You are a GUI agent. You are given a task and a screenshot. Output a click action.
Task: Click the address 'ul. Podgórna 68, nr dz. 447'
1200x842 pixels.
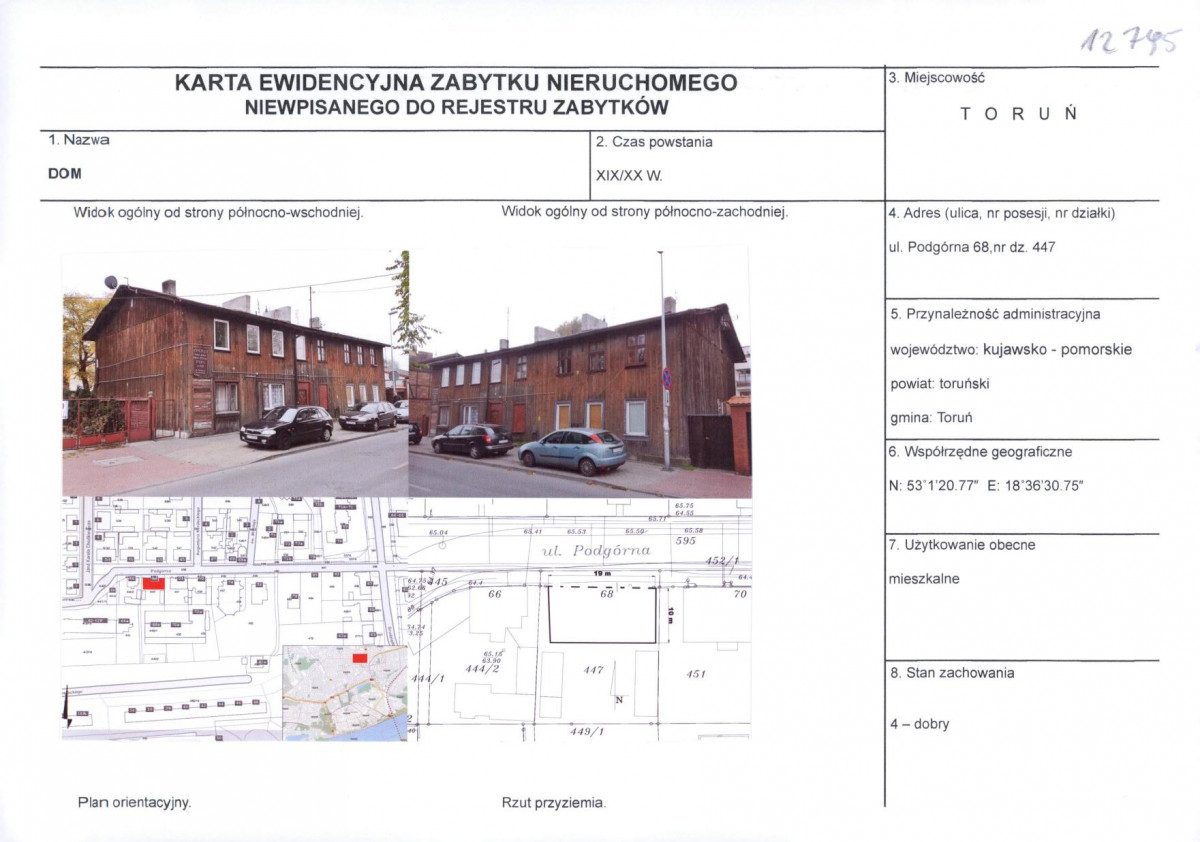point(971,247)
